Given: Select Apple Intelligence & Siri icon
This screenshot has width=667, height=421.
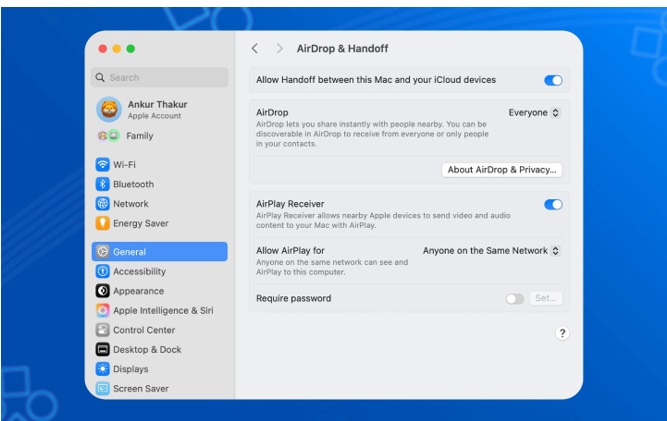Looking at the screenshot, I should (102, 311).
